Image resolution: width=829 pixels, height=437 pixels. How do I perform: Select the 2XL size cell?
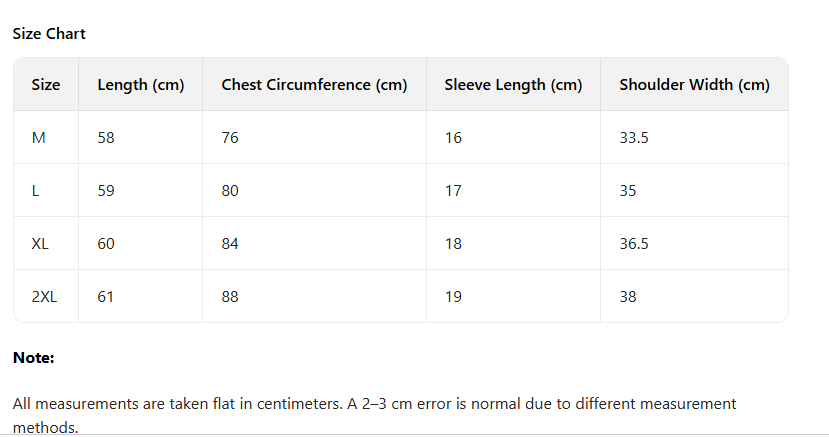pyautogui.click(x=44, y=297)
